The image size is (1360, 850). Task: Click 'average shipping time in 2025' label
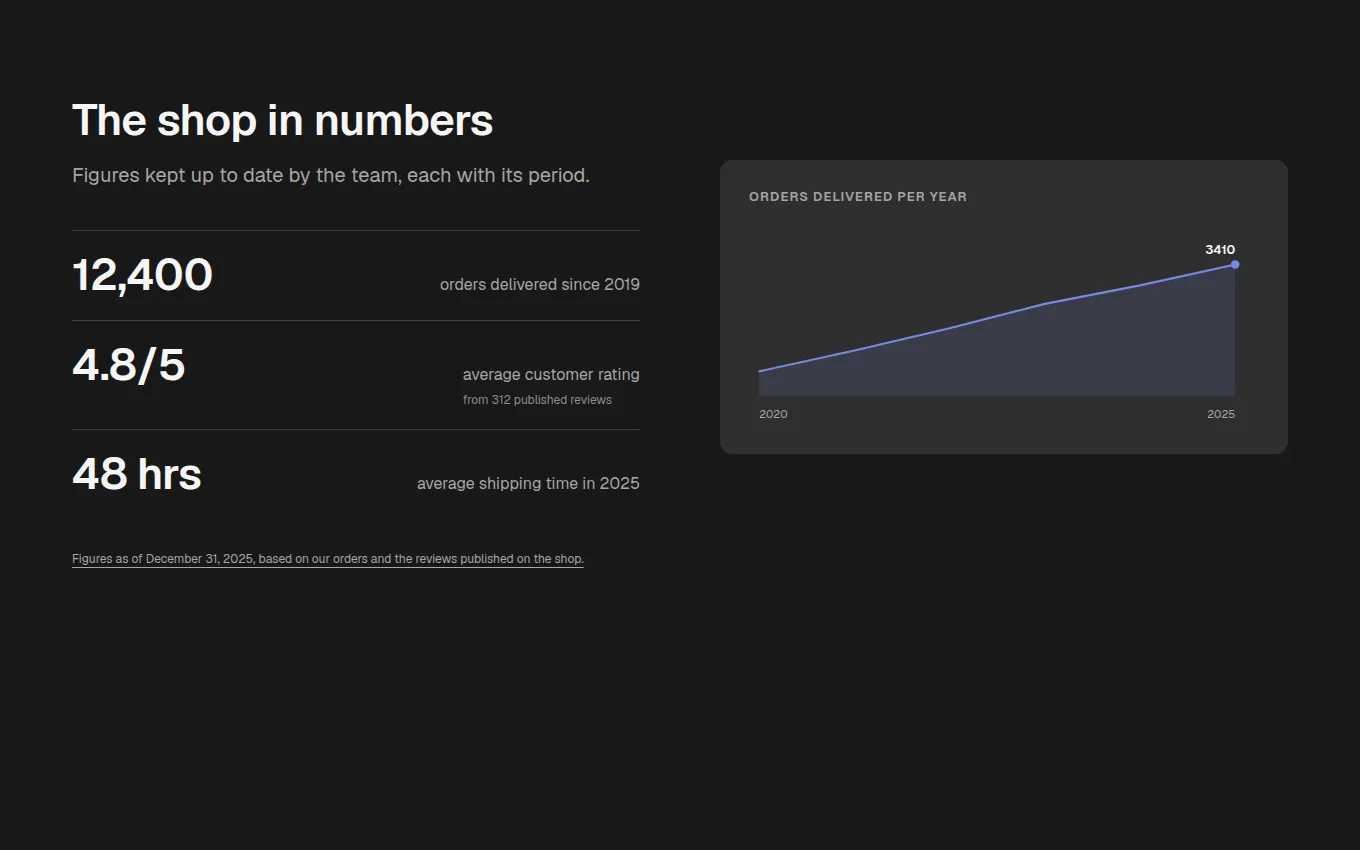tap(528, 484)
